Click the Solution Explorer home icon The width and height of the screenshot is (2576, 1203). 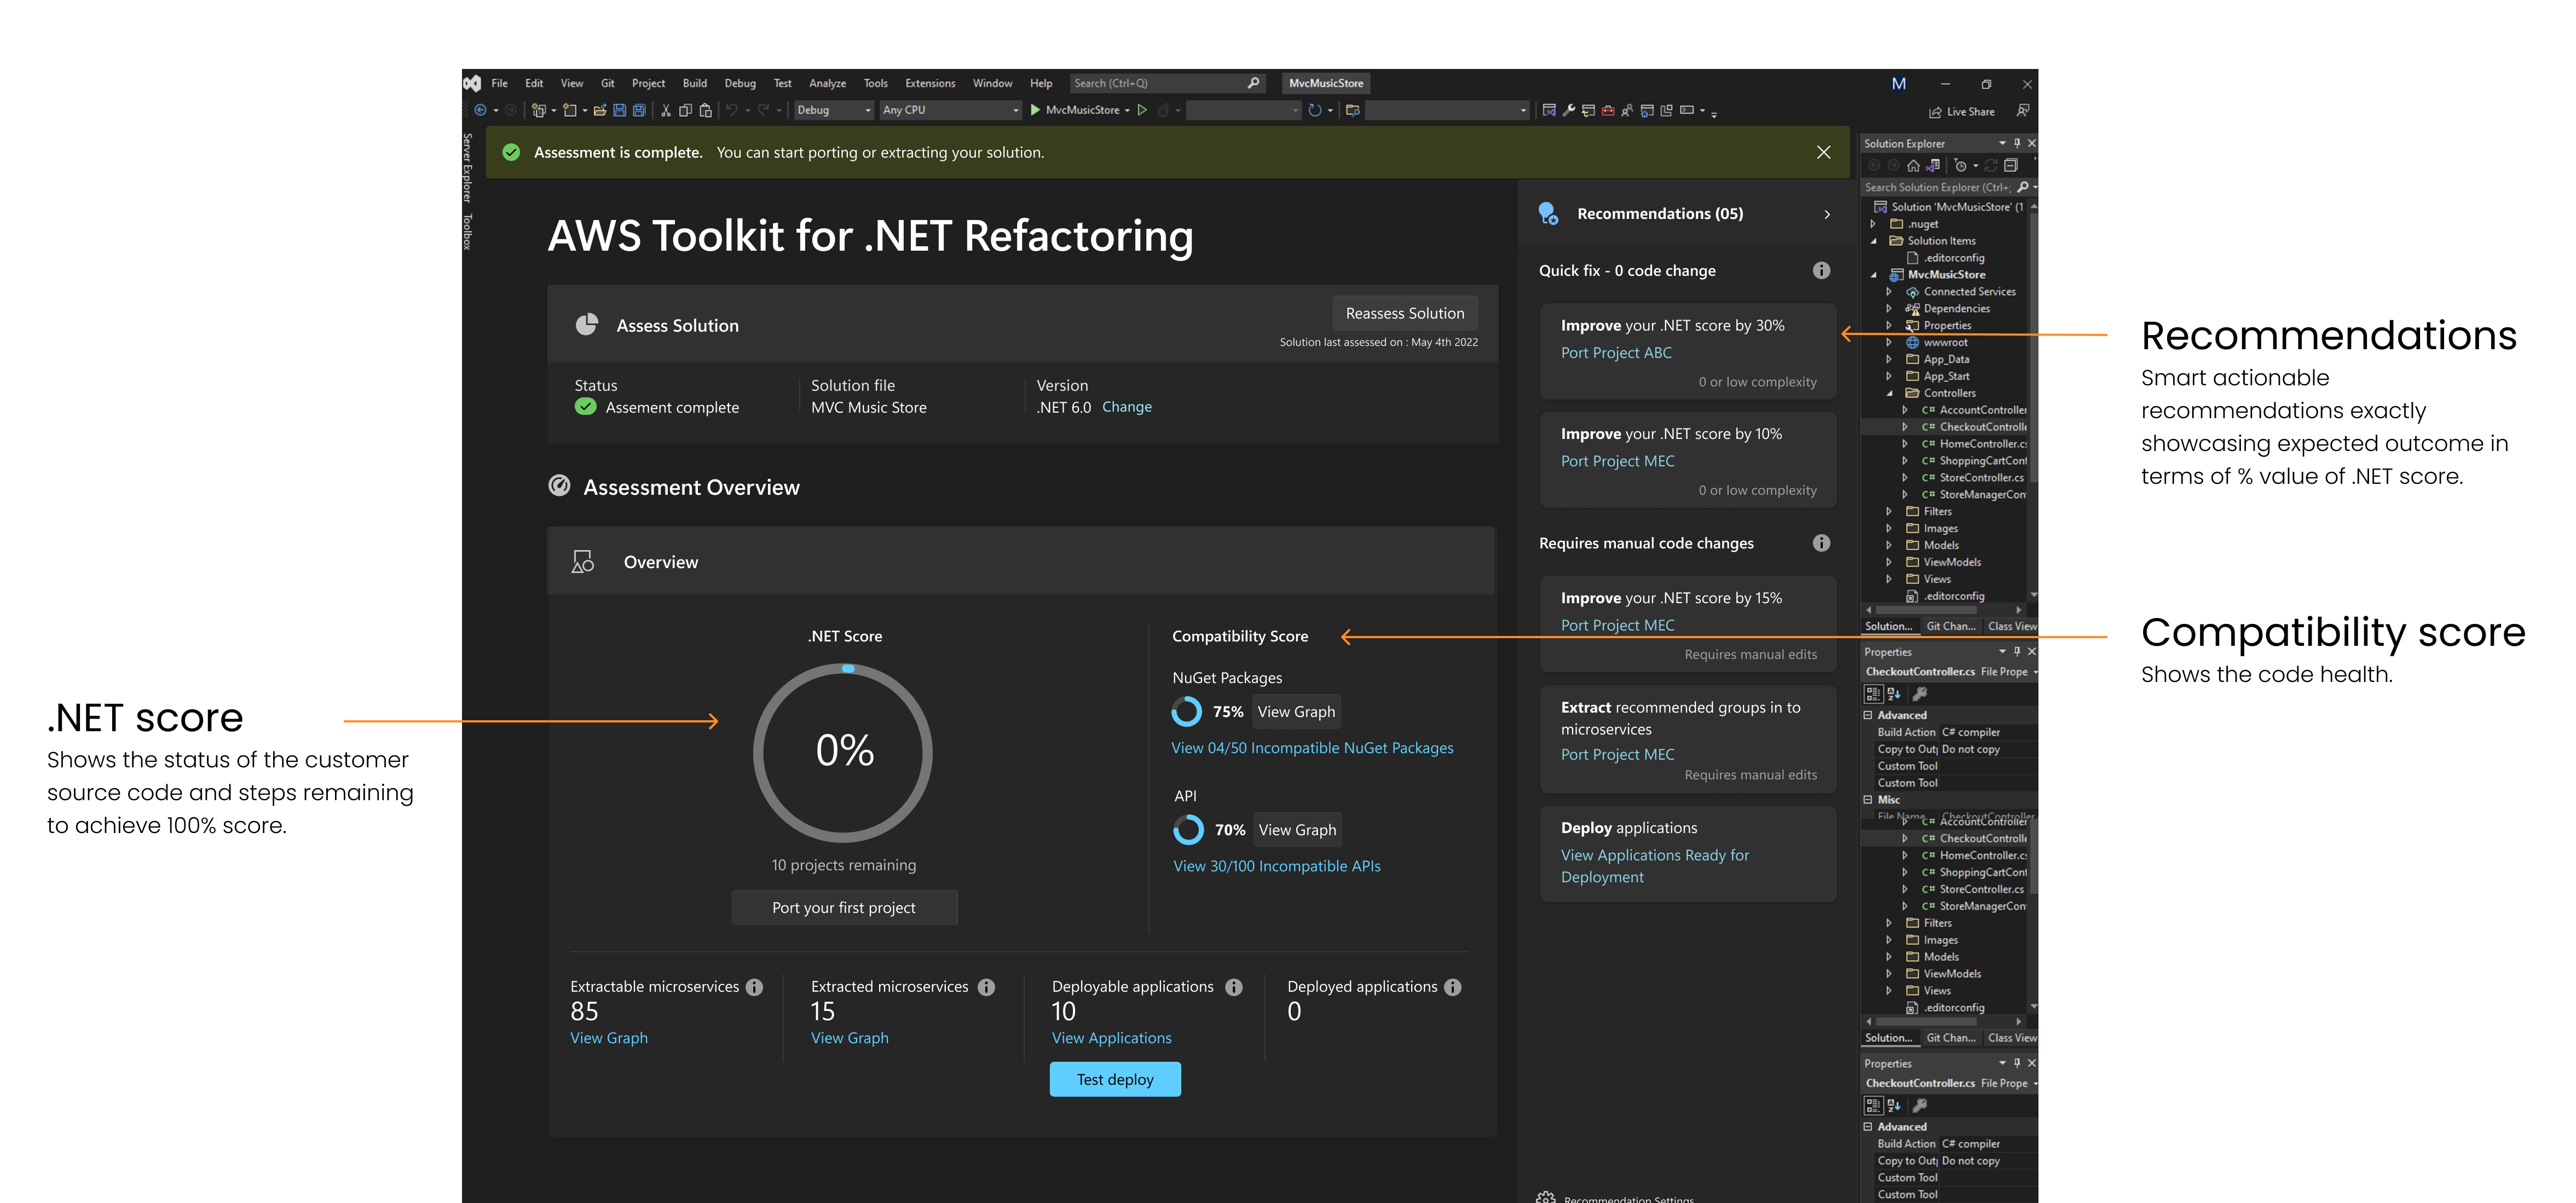1913,165
